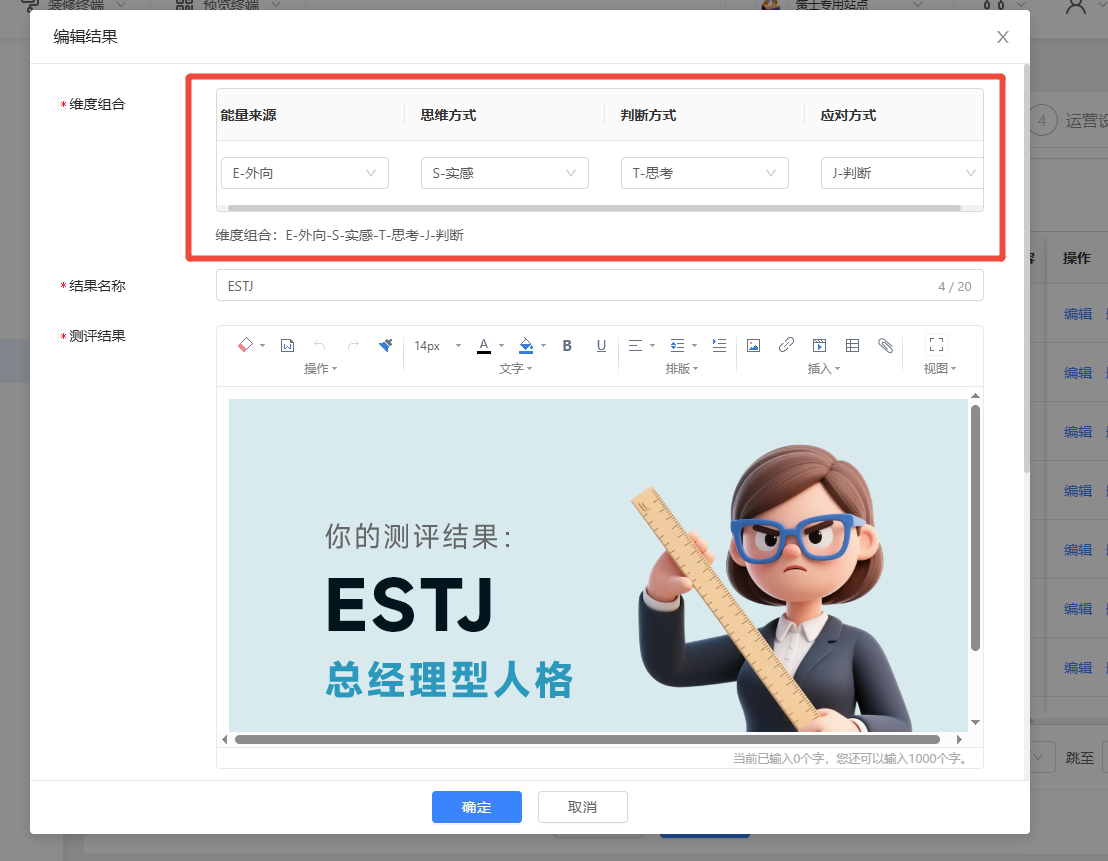Click the insert video icon
The width and height of the screenshot is (1108, 861).
coord(819,345)
